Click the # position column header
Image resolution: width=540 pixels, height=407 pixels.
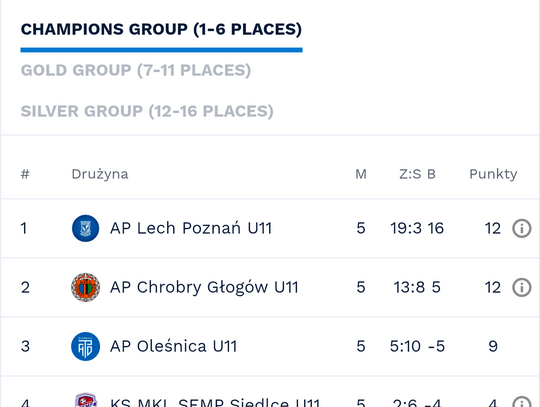[x=25, y=174]
